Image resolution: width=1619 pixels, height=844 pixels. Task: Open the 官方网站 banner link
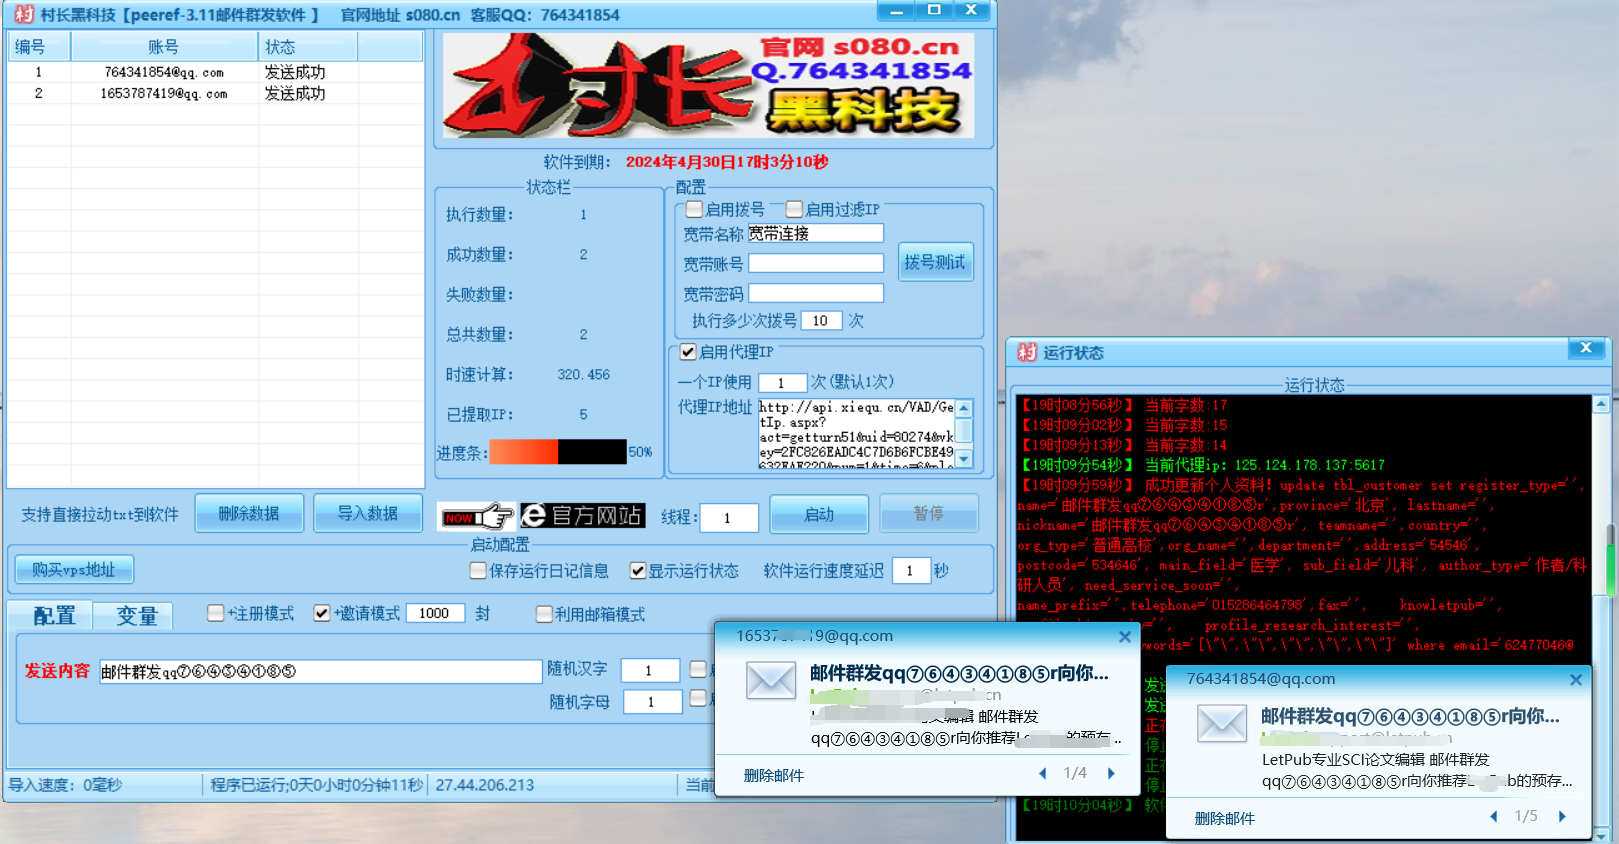(x=583, y=515)
